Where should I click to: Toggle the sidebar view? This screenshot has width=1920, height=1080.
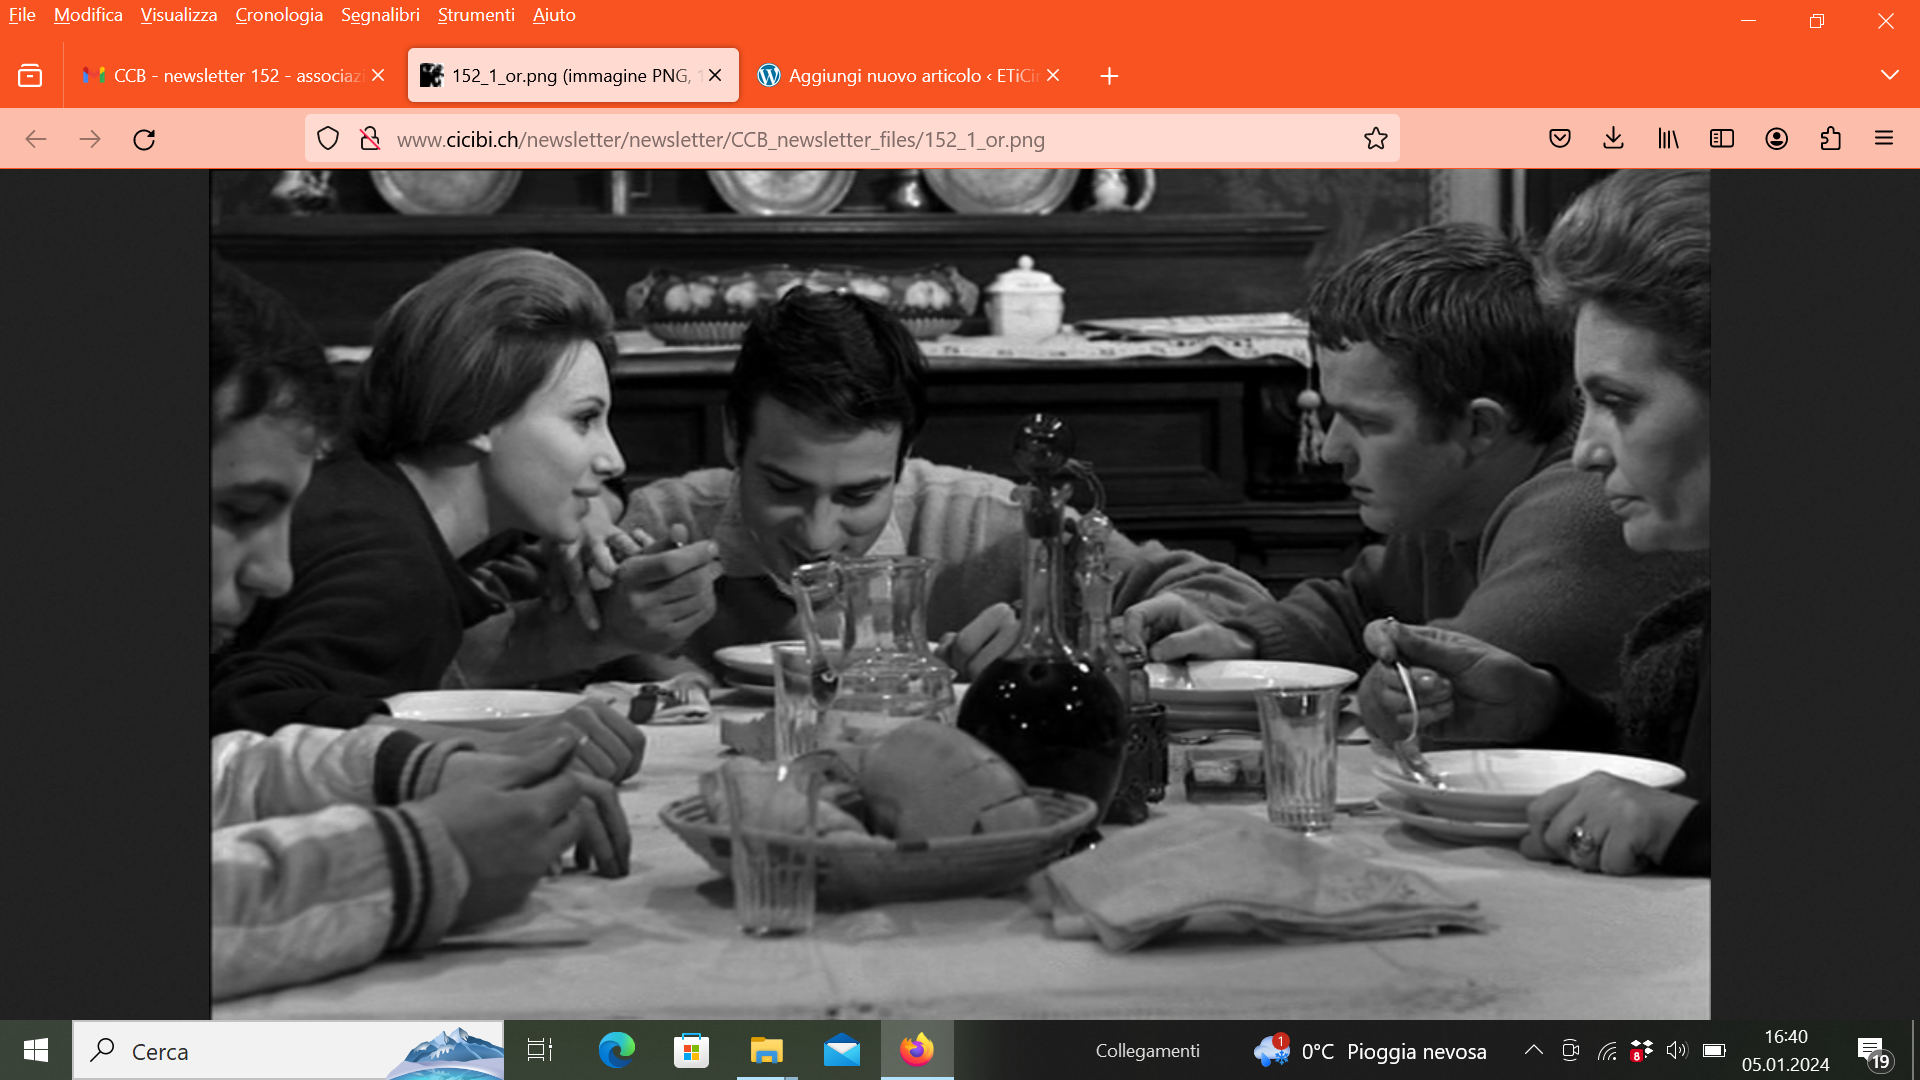(1722, 139)
